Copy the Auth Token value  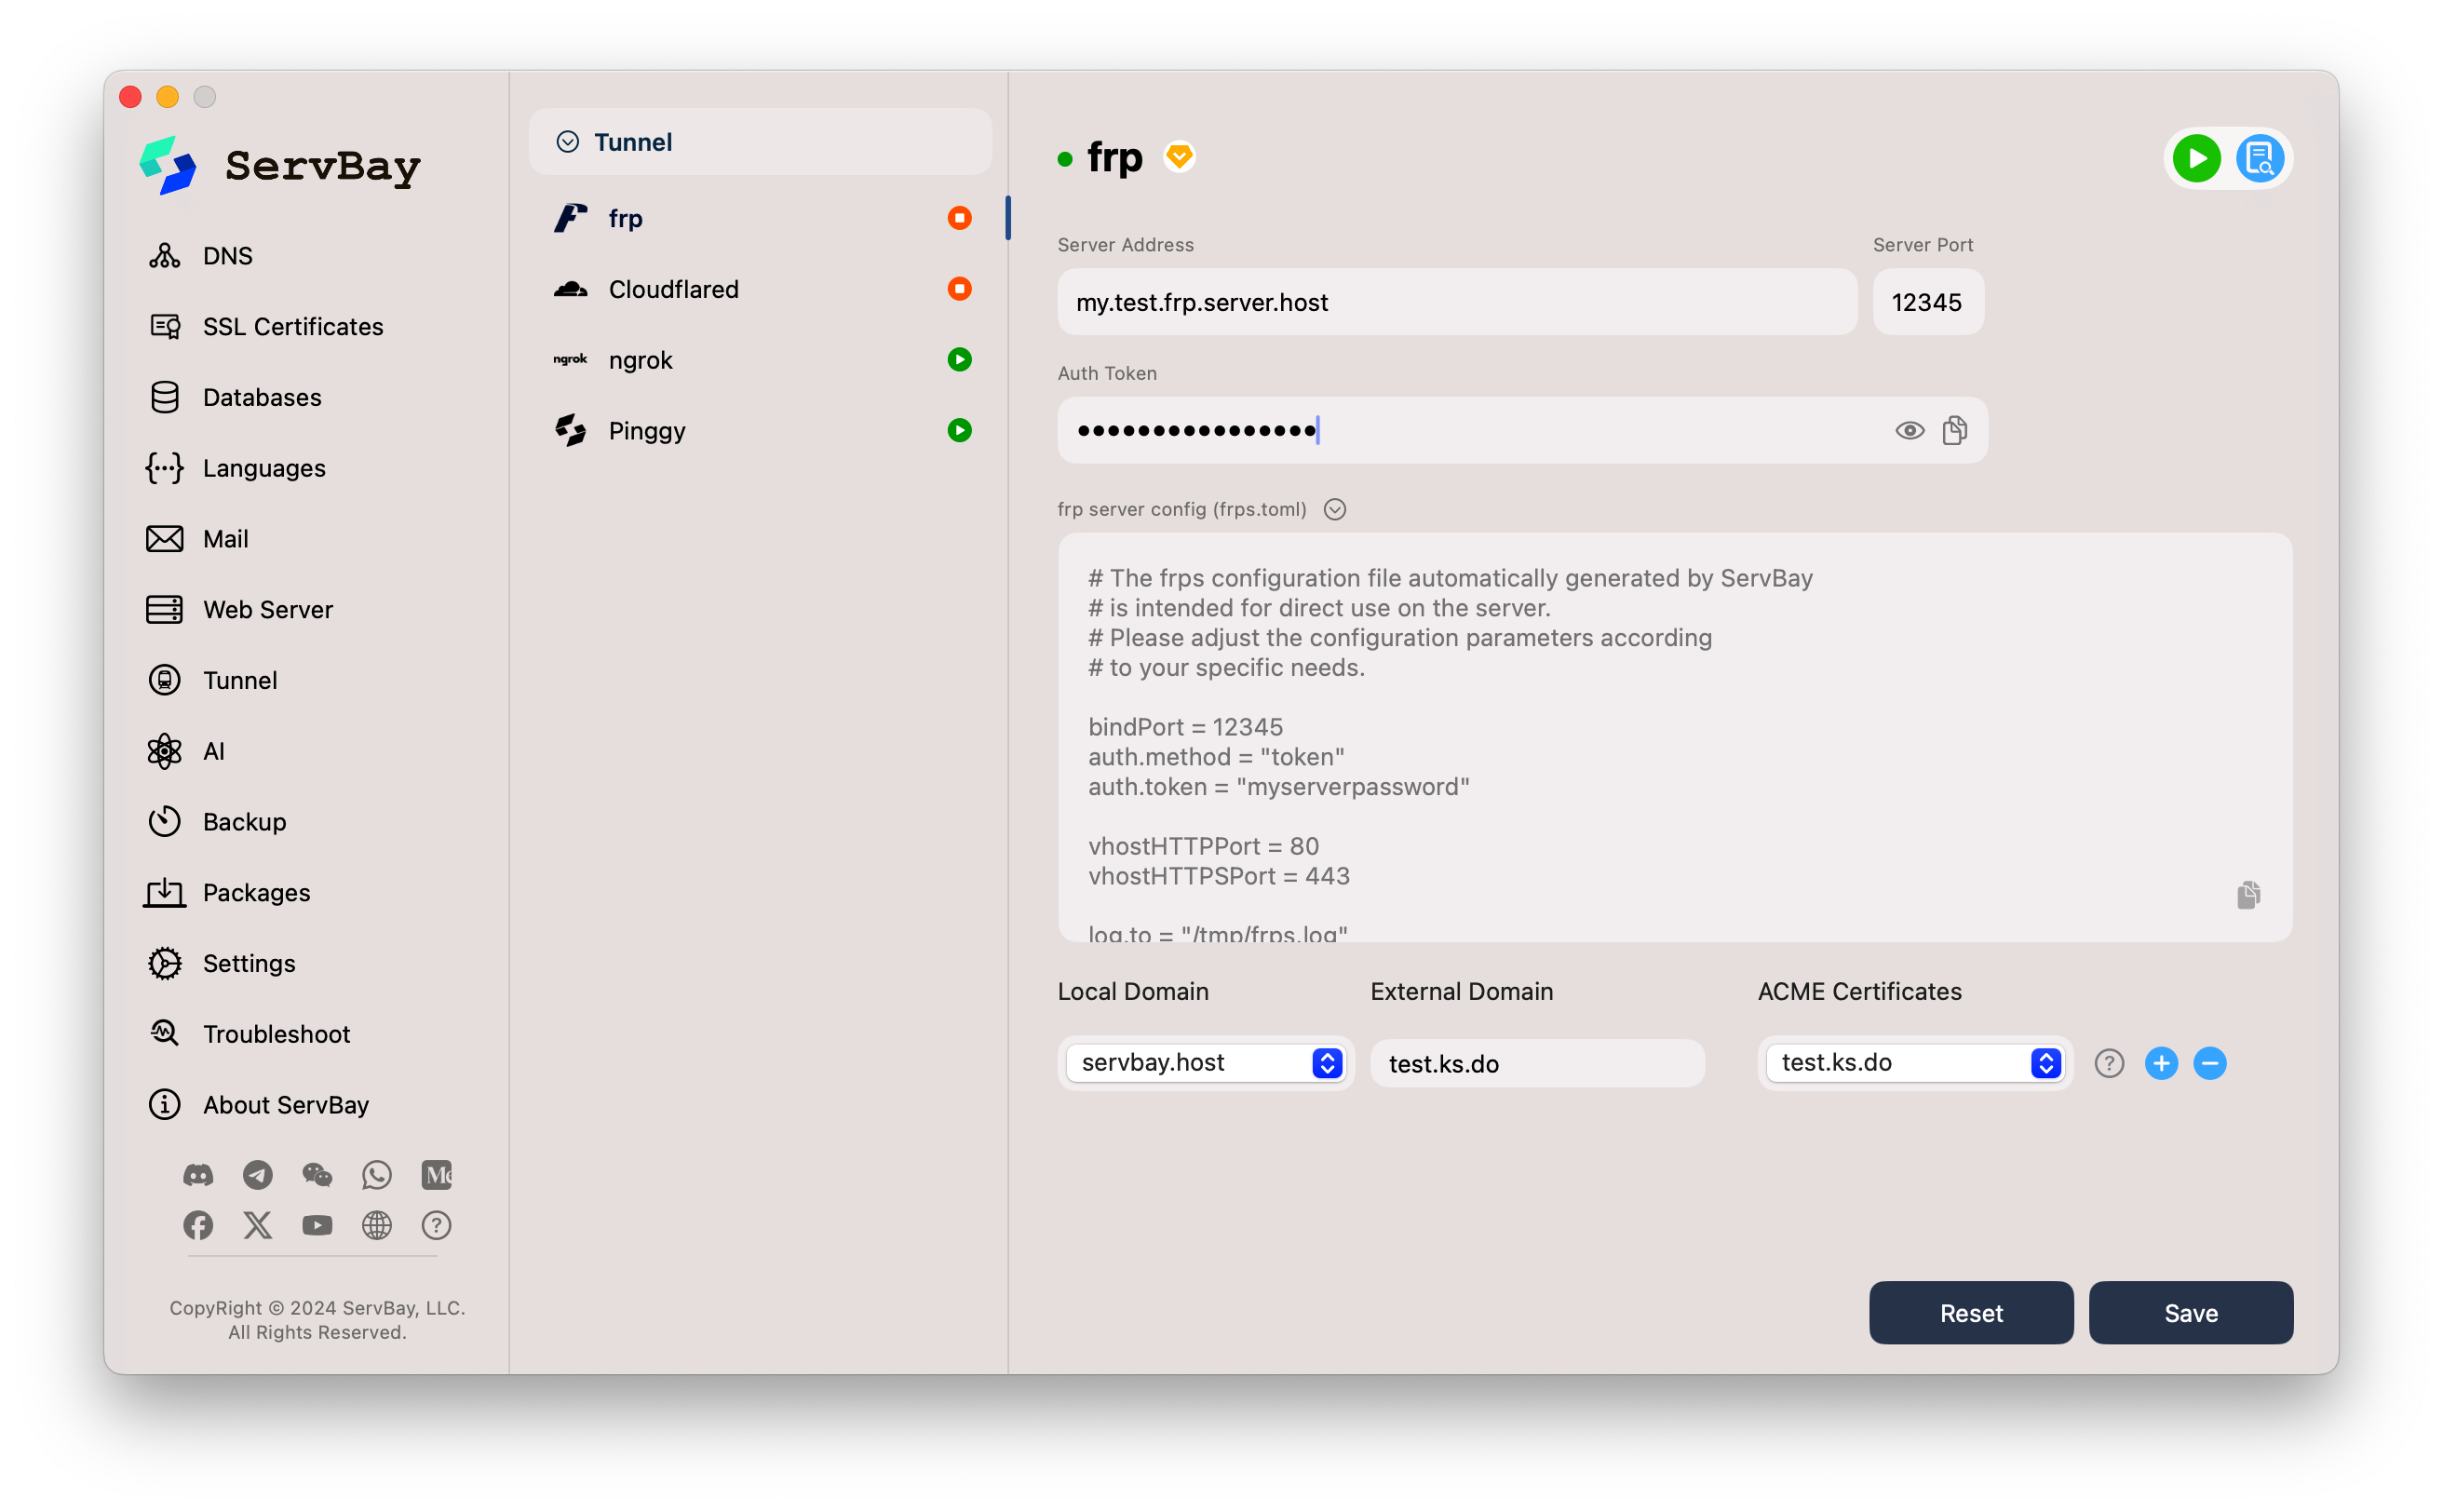(1955, 431)
